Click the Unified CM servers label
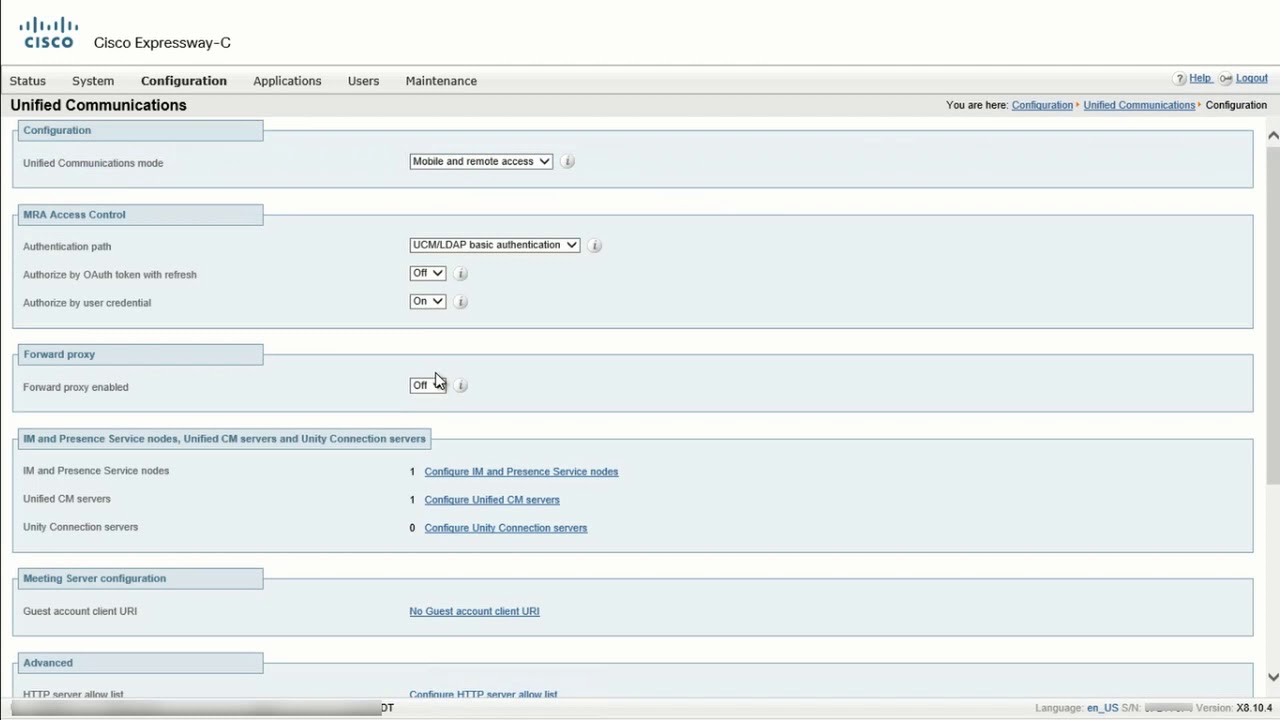This screenshot has width=1280, height=720. pos(67,499)
